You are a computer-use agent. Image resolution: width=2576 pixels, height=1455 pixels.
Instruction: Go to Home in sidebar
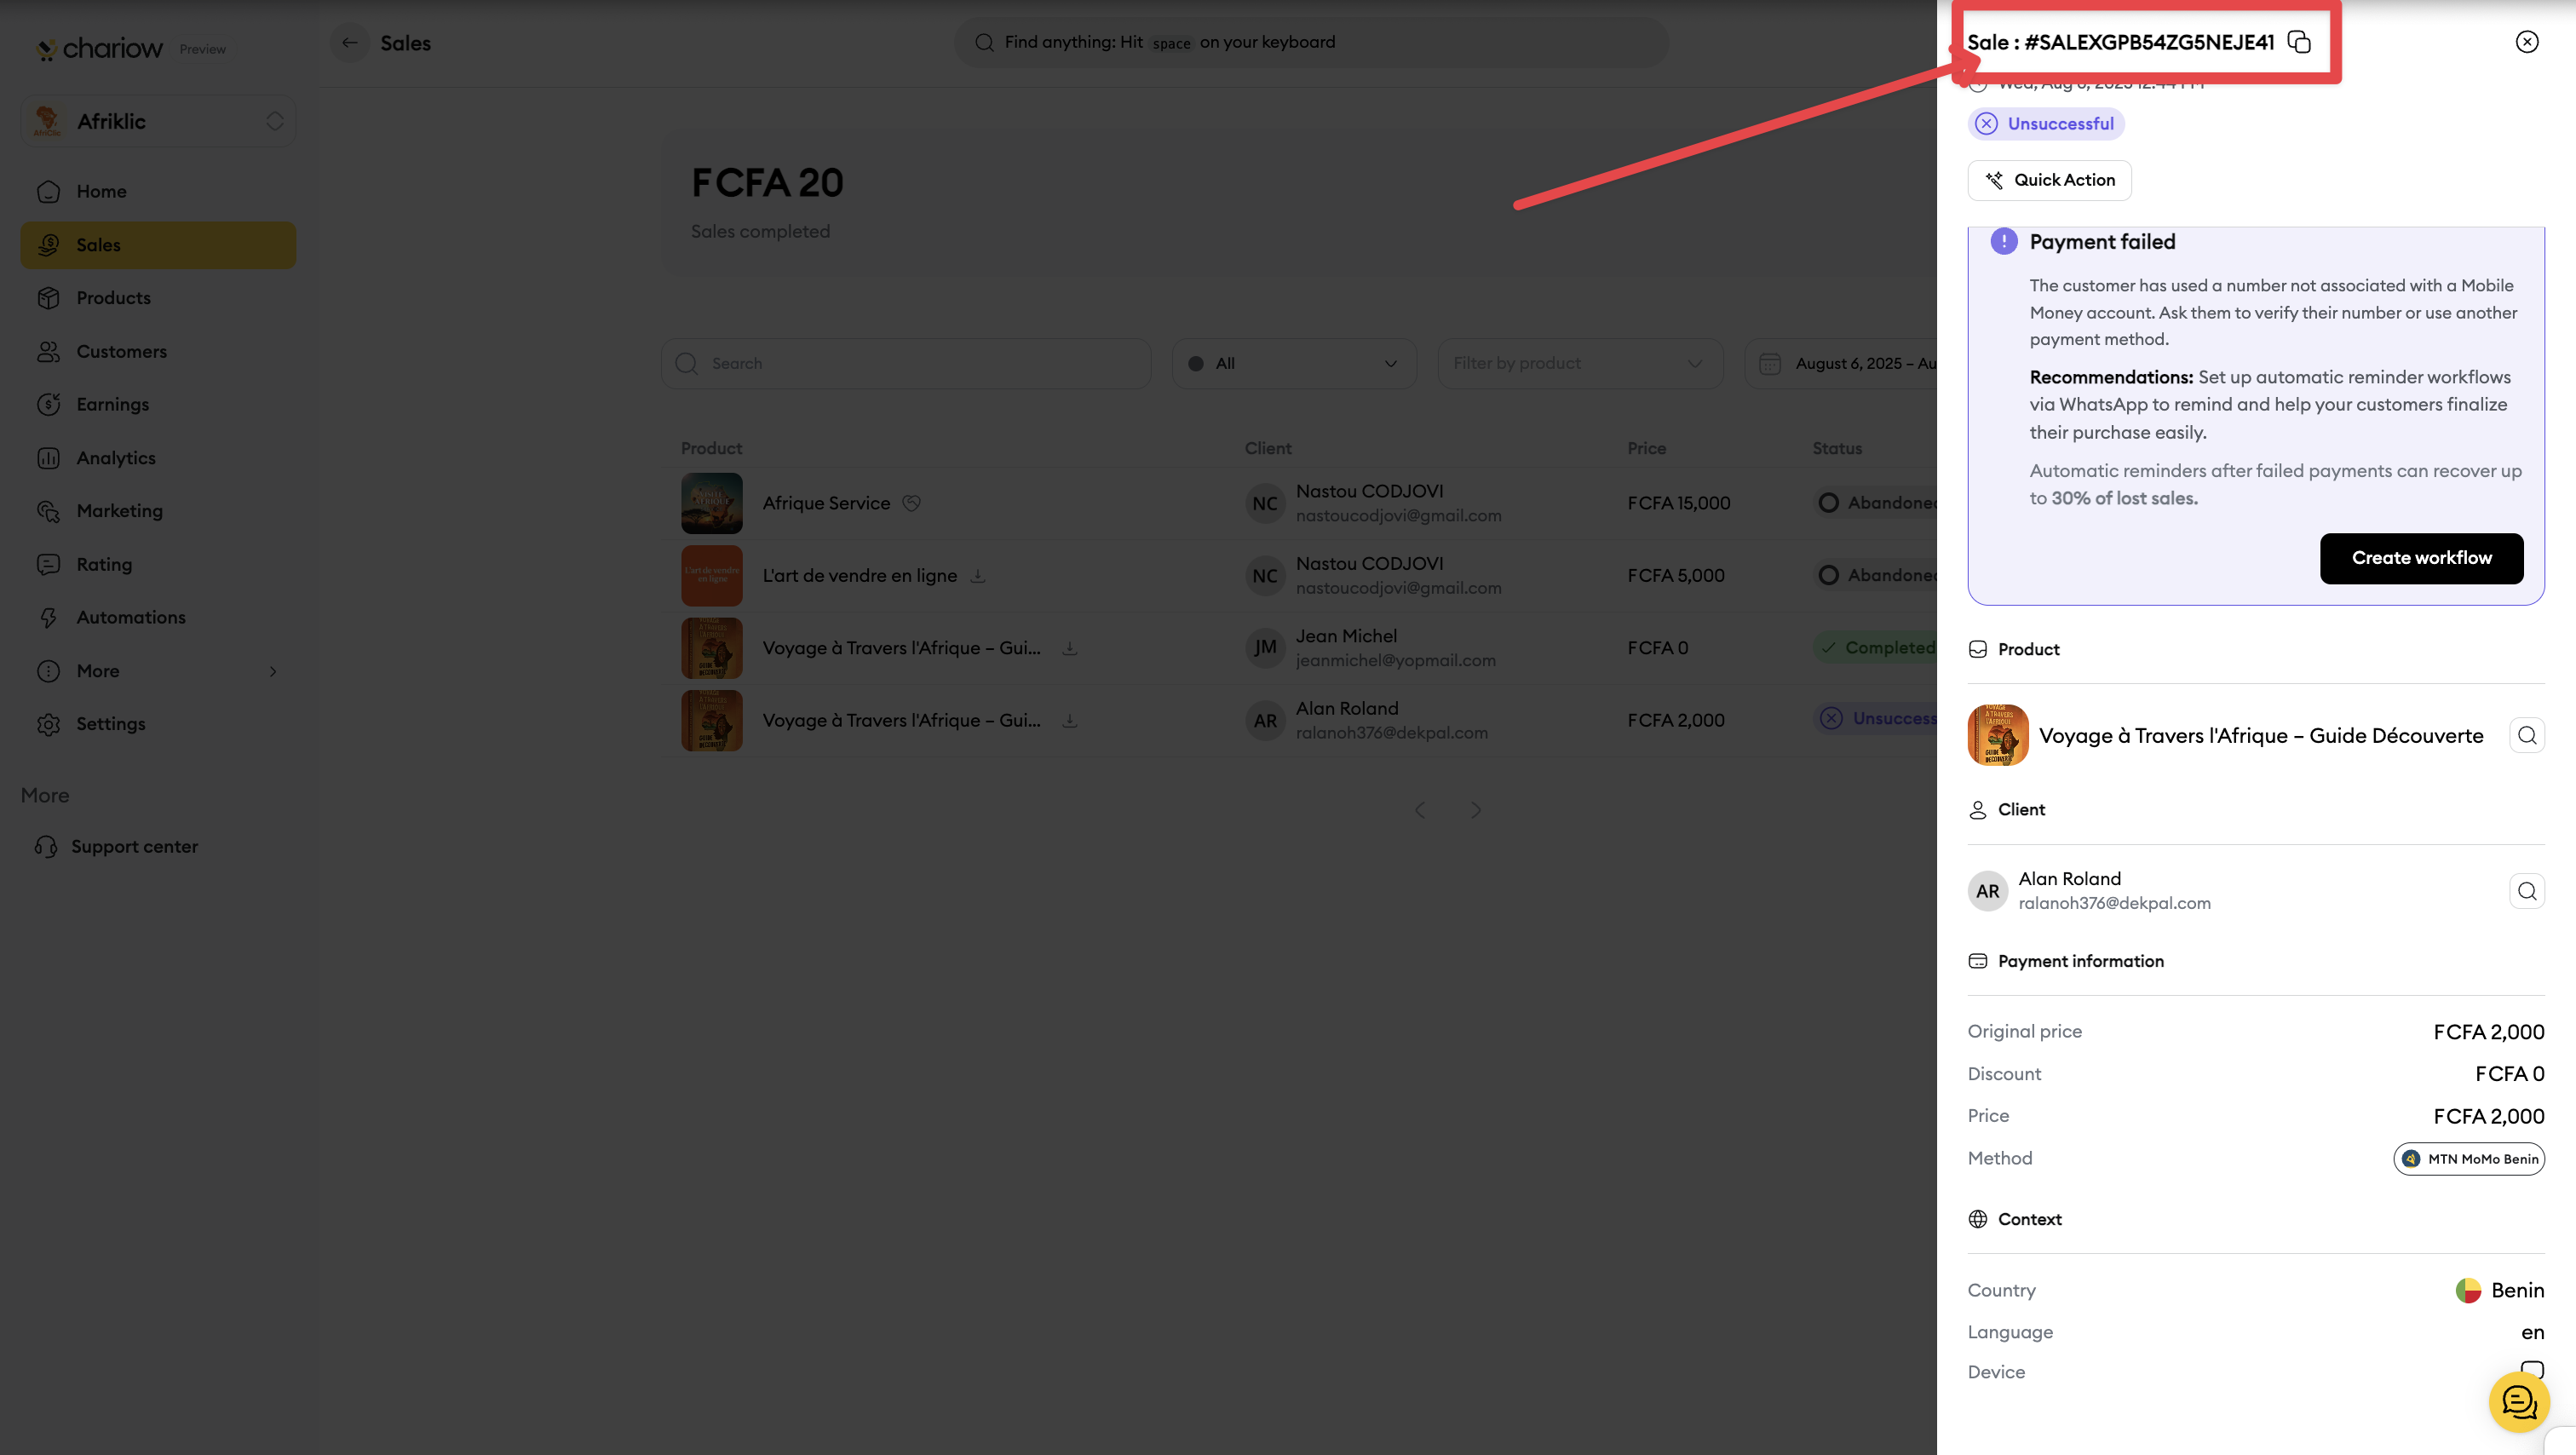pos(158,191)
